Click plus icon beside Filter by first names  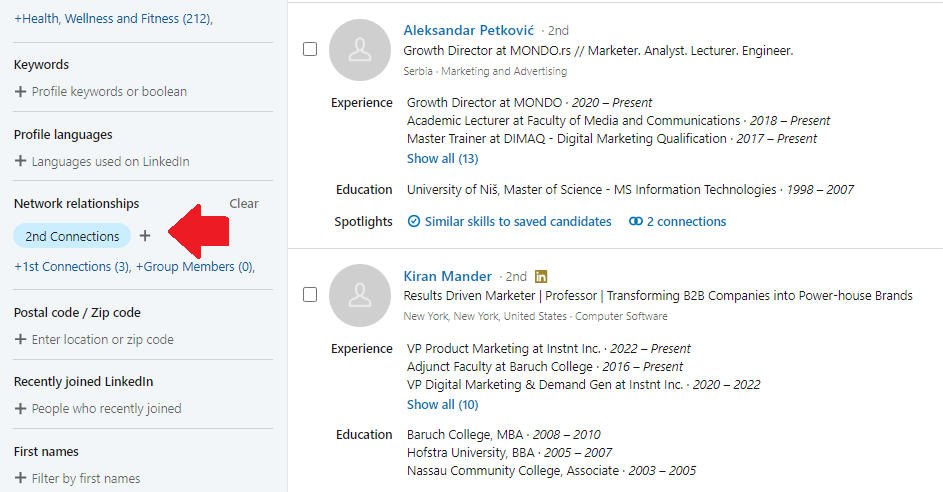tap(20, 478)
